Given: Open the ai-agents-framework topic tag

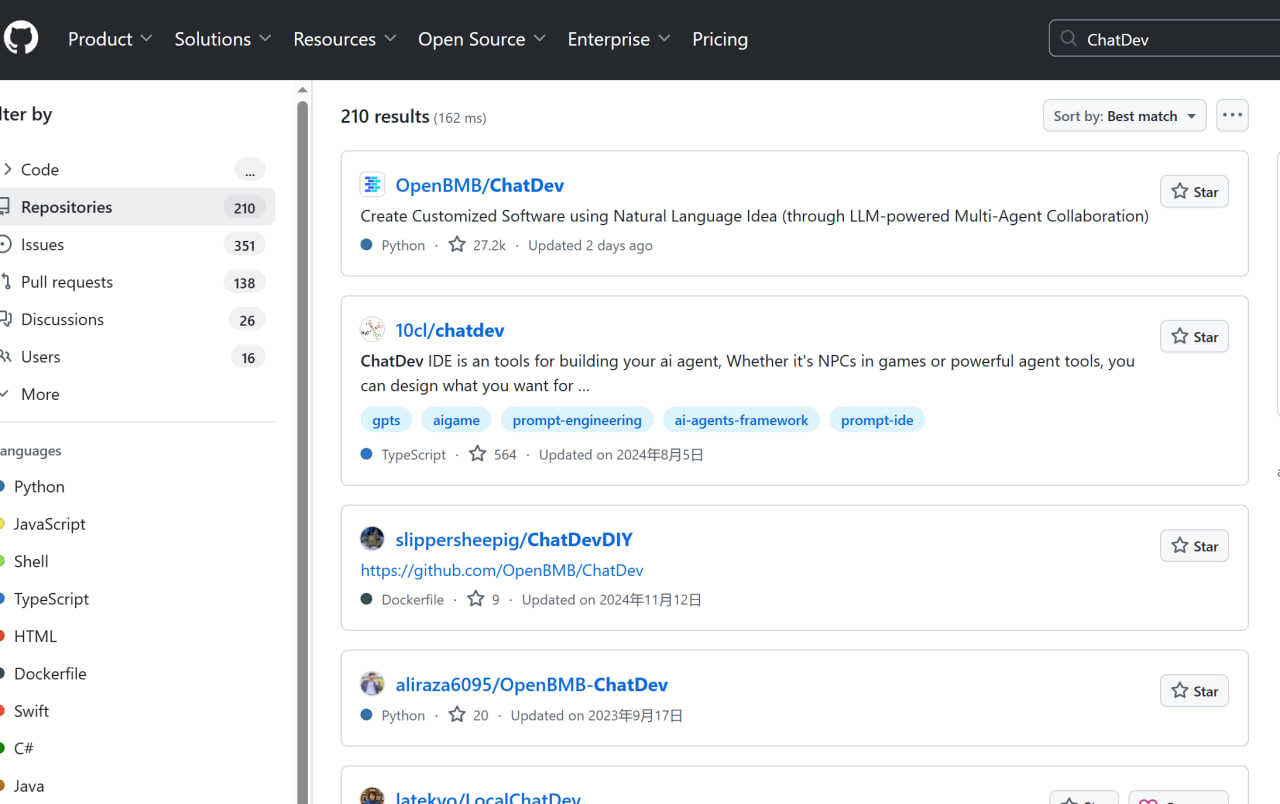Looking at the screenshot, I should (741, 420).
